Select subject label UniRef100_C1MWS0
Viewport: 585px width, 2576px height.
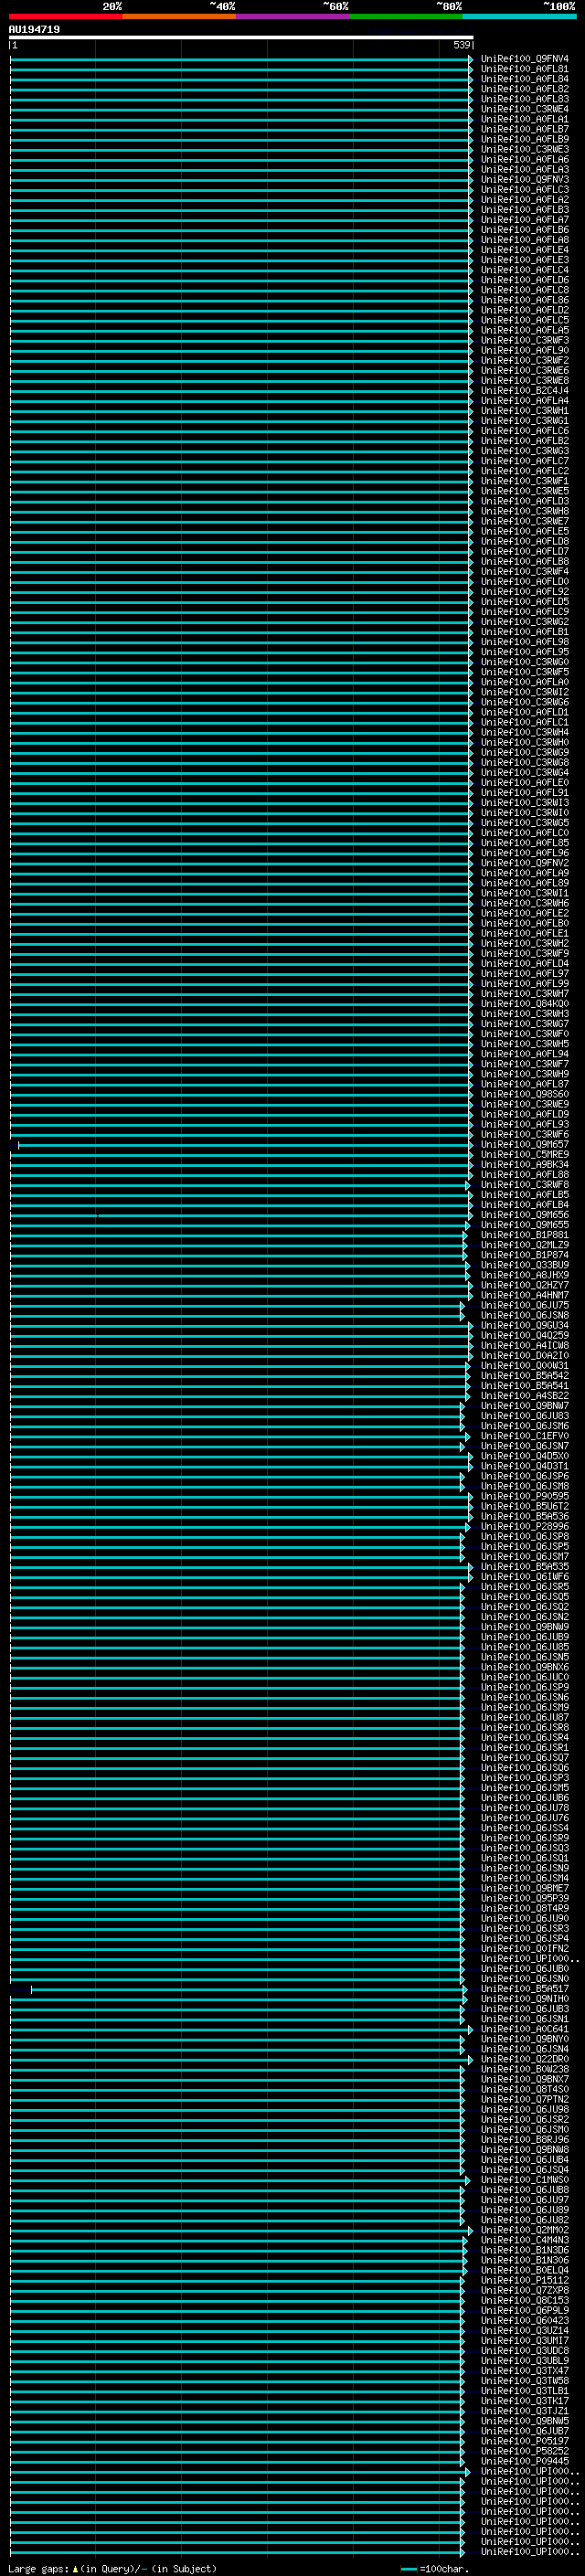click(525, 2180)
